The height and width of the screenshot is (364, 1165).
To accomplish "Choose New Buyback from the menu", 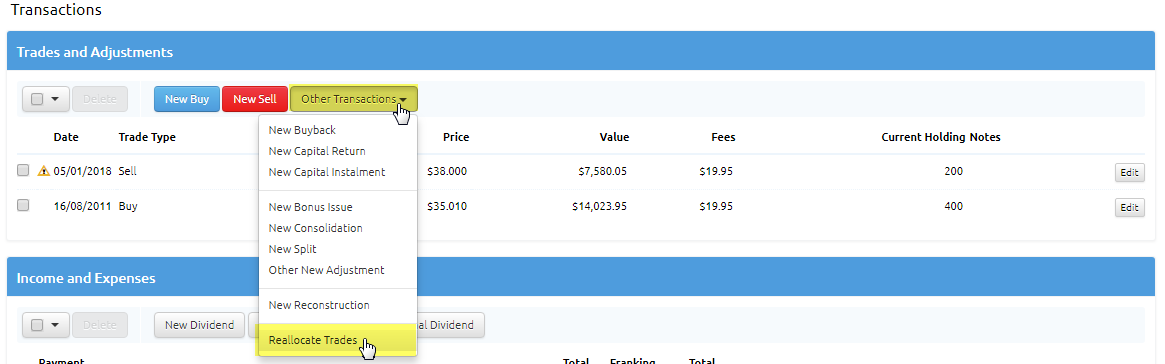I will tap(302, 130).
